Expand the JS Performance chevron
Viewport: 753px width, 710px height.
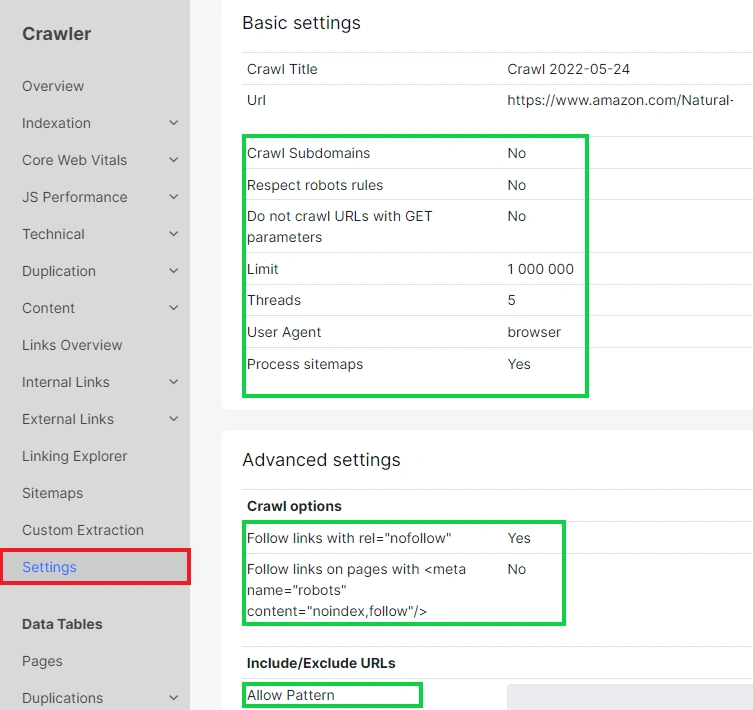coord(173,197)
